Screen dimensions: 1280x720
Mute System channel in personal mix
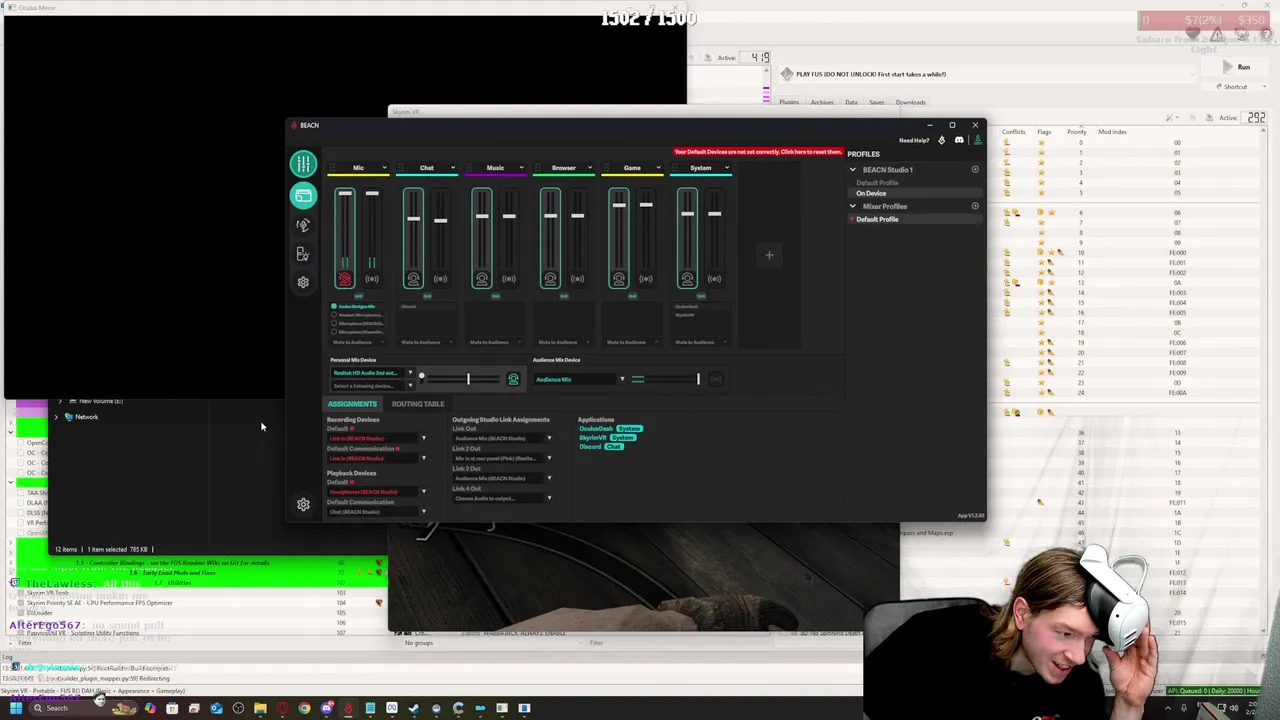(687, 279)
